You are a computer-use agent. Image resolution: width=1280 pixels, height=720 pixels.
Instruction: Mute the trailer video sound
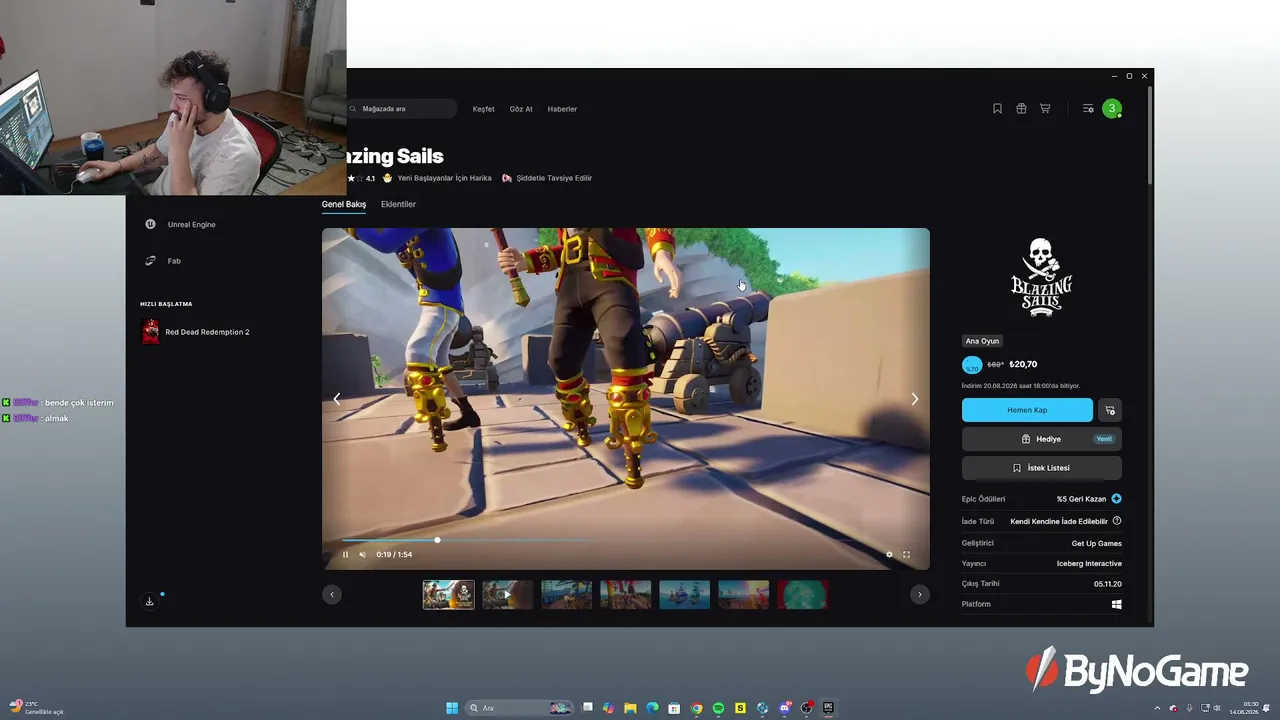click(362, 554)
